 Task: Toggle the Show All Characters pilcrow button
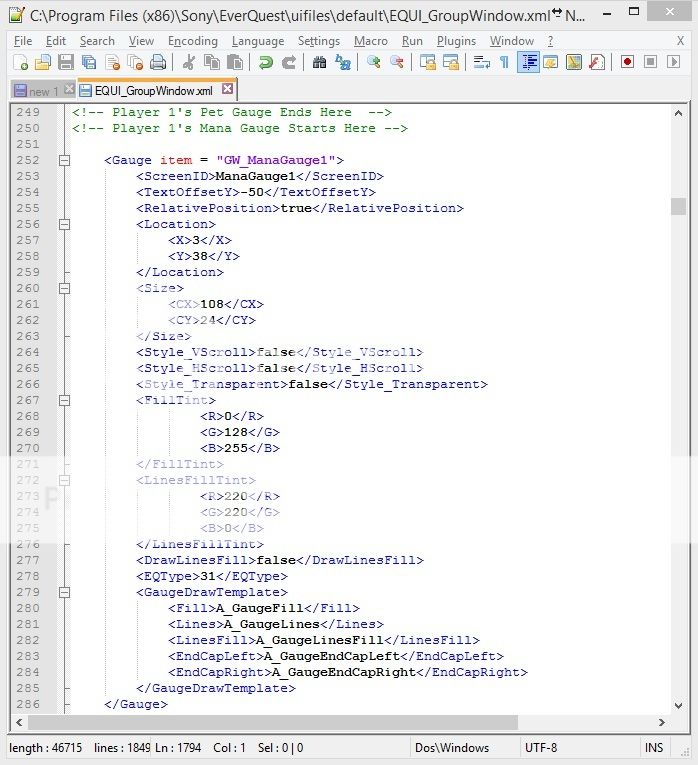click(x=504, y=62)
